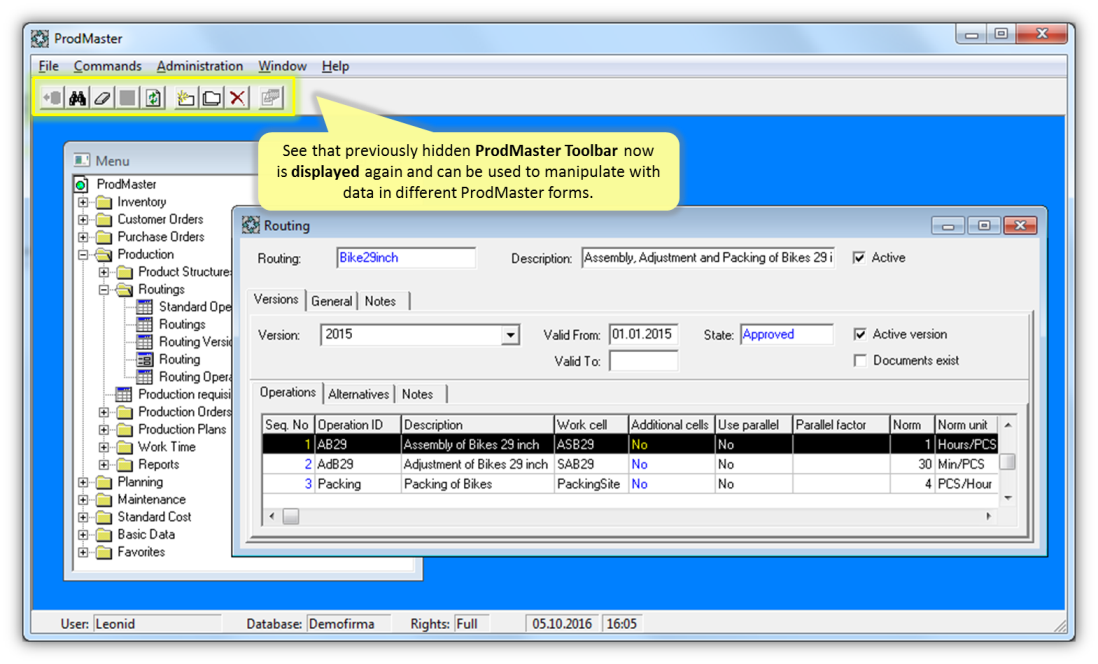Open the Notes tab next to Alternatives
The width and height of the screenshot is (1098, 664).
(x=417, y=394)
